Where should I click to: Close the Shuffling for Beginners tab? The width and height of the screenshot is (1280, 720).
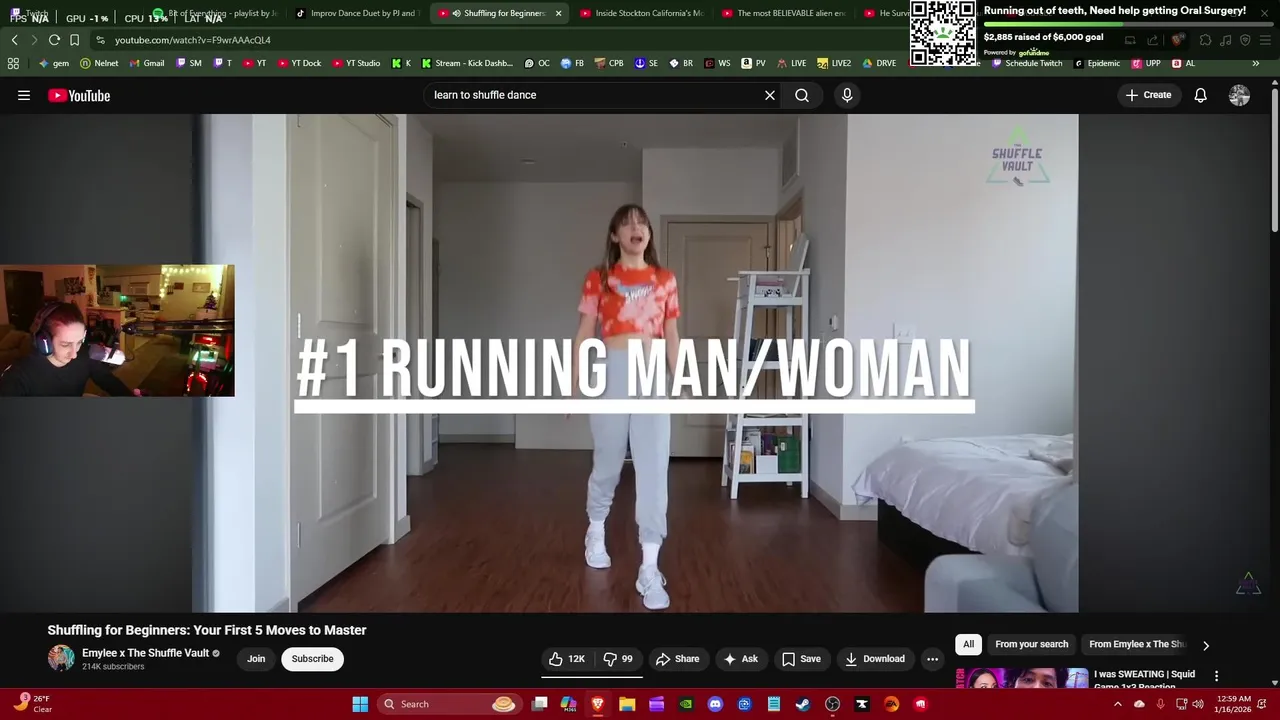pos(558,13)
